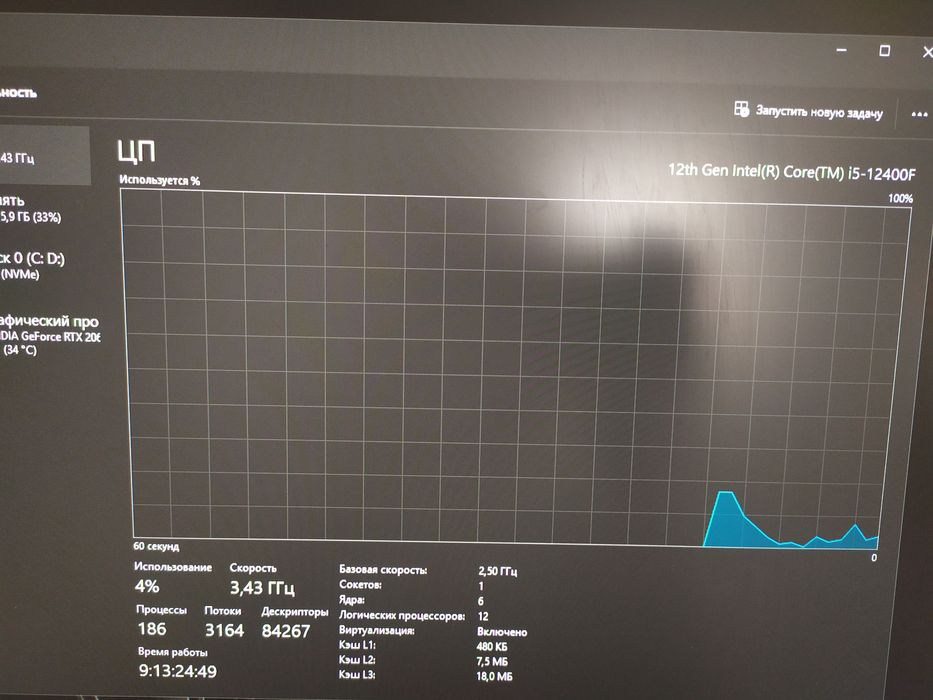Select the NVIDIA GeForce RTX GPU item
This screenshot has width=933, height=700.
[x=49, y=335]
